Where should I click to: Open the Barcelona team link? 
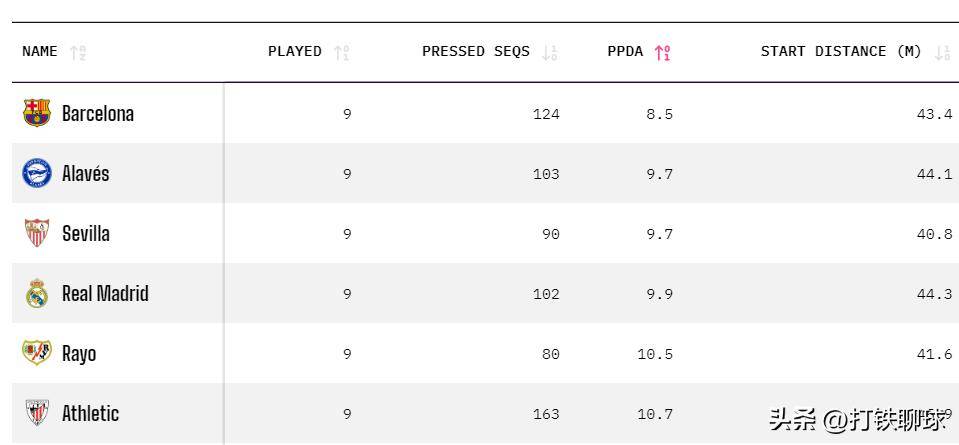click(98, 113)
